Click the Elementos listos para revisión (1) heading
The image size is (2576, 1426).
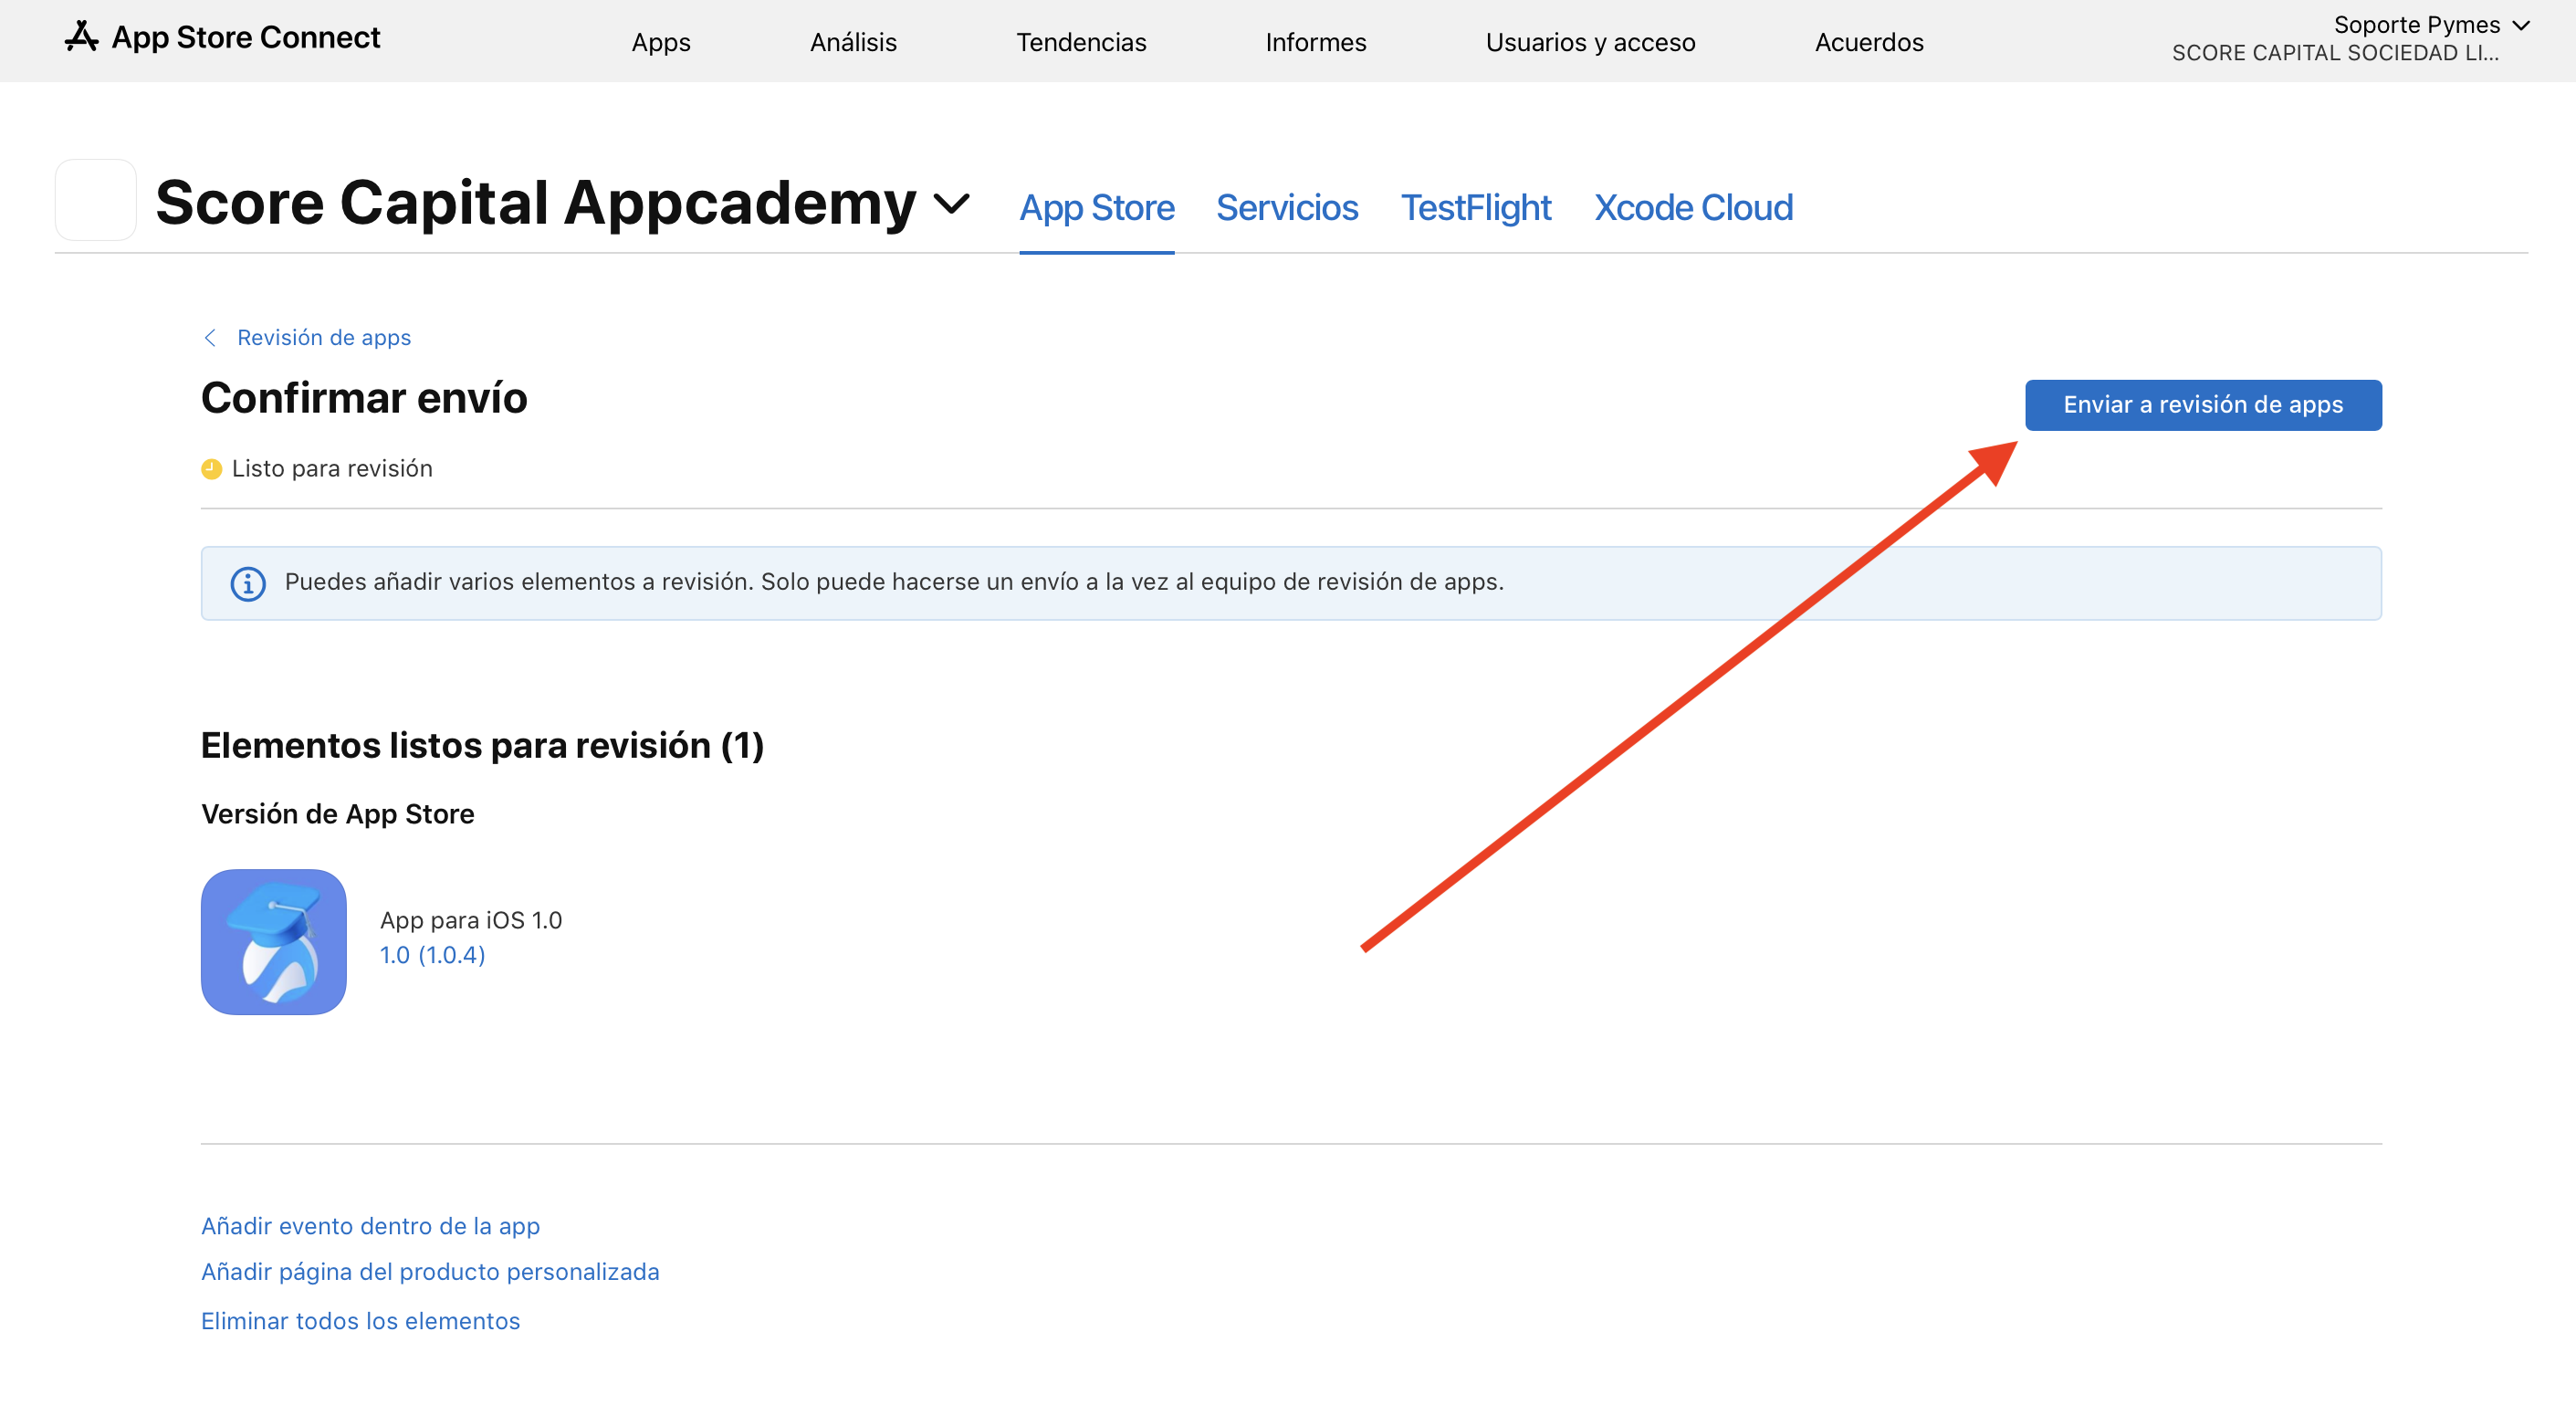click(483, 746)
